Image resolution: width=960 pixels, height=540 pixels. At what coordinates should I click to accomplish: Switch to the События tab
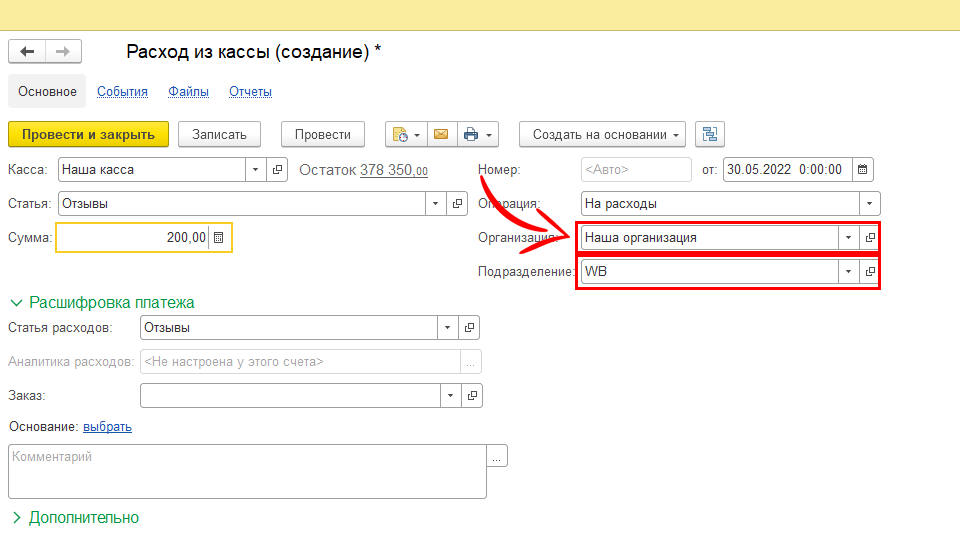(x=122, y=92)
